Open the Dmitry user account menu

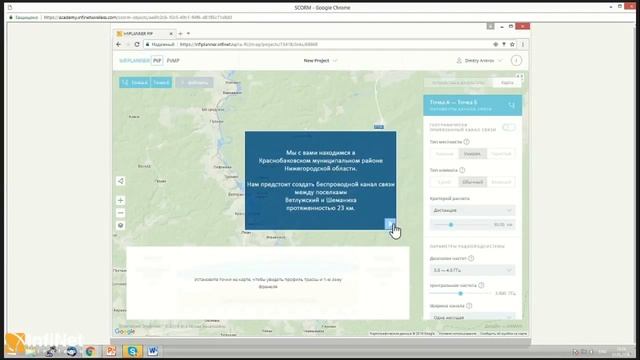coord(479,60)
